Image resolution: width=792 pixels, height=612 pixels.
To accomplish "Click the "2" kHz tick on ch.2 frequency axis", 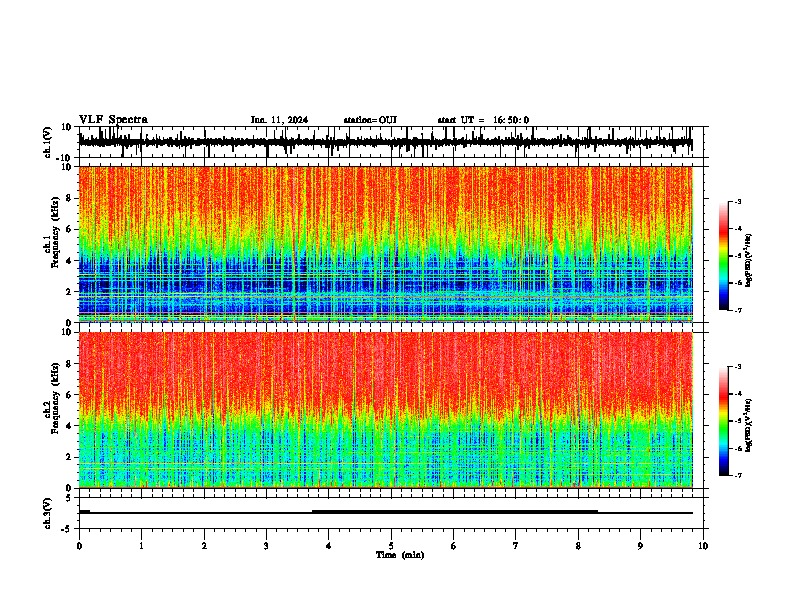I will pyautogui.click(x=69, y=457).
